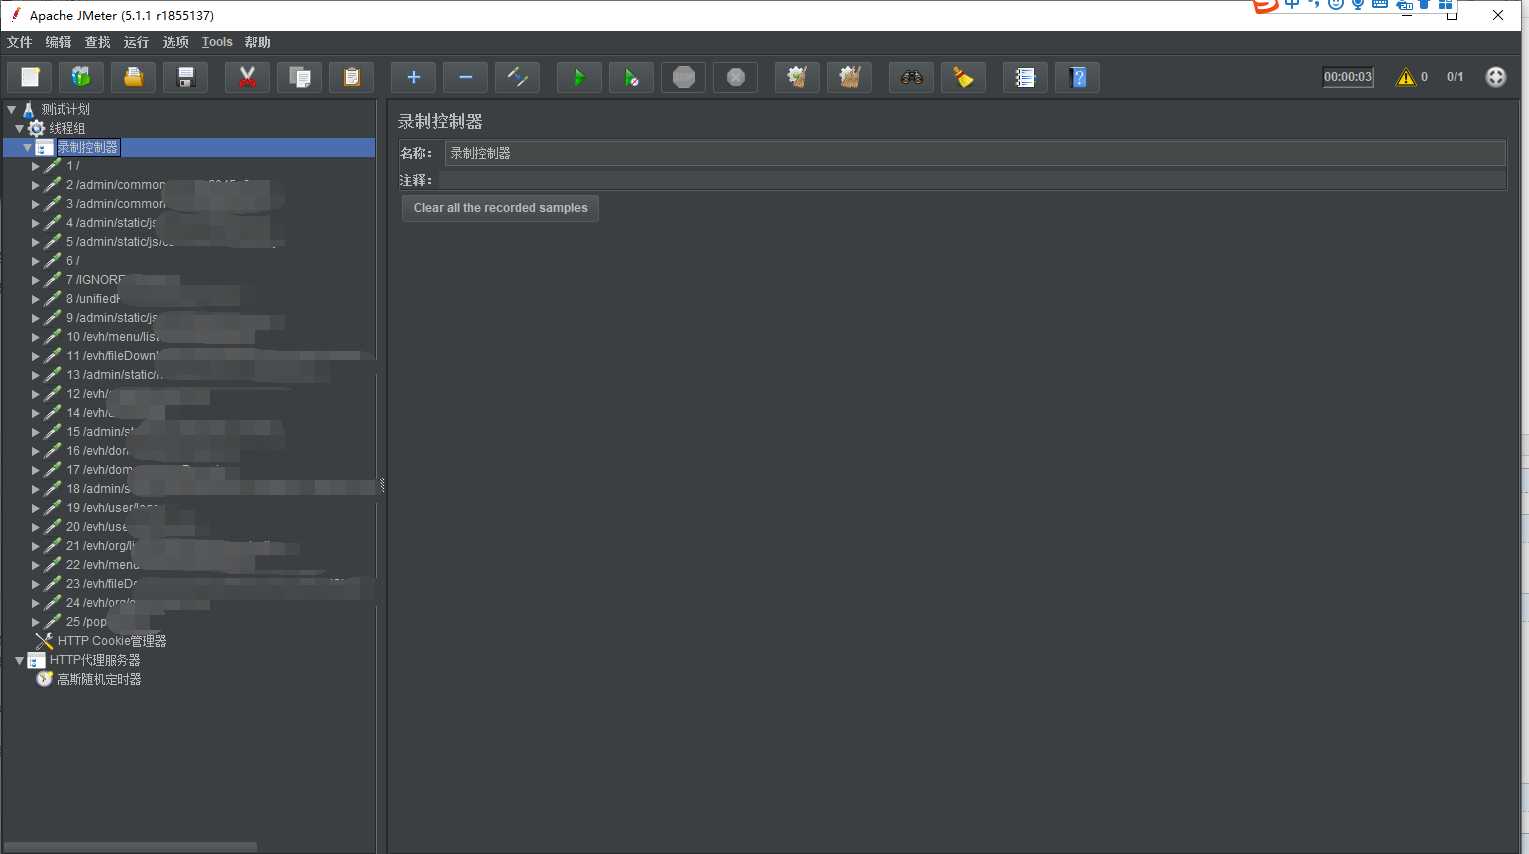
Task: Expand all tree nodes with plus icon
Action: click(x=413, y=77)
